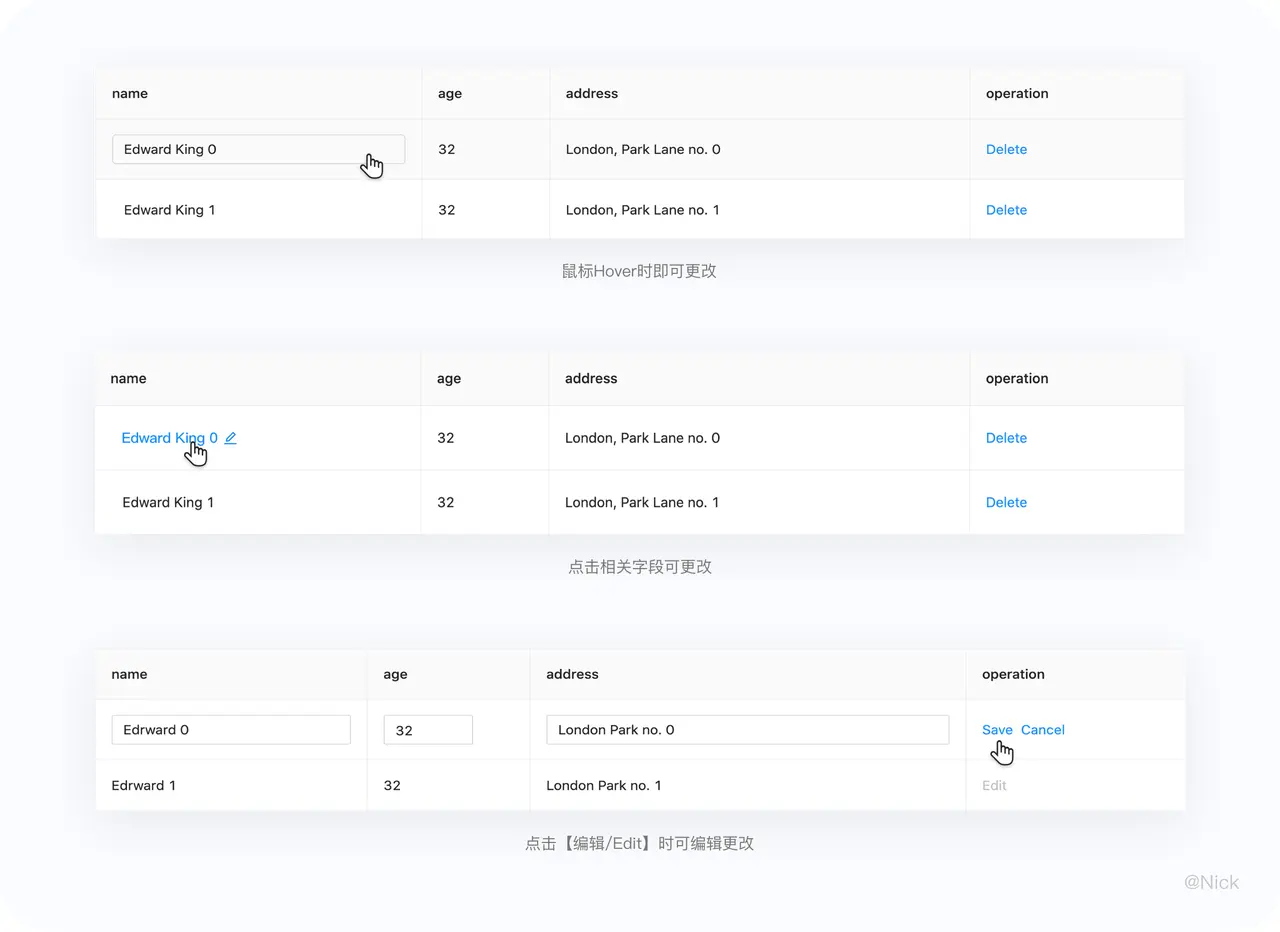The width and height of the screenshot is (1280, 932).
Task: Click the name column header in bottom table
Action: click(129, 674)
